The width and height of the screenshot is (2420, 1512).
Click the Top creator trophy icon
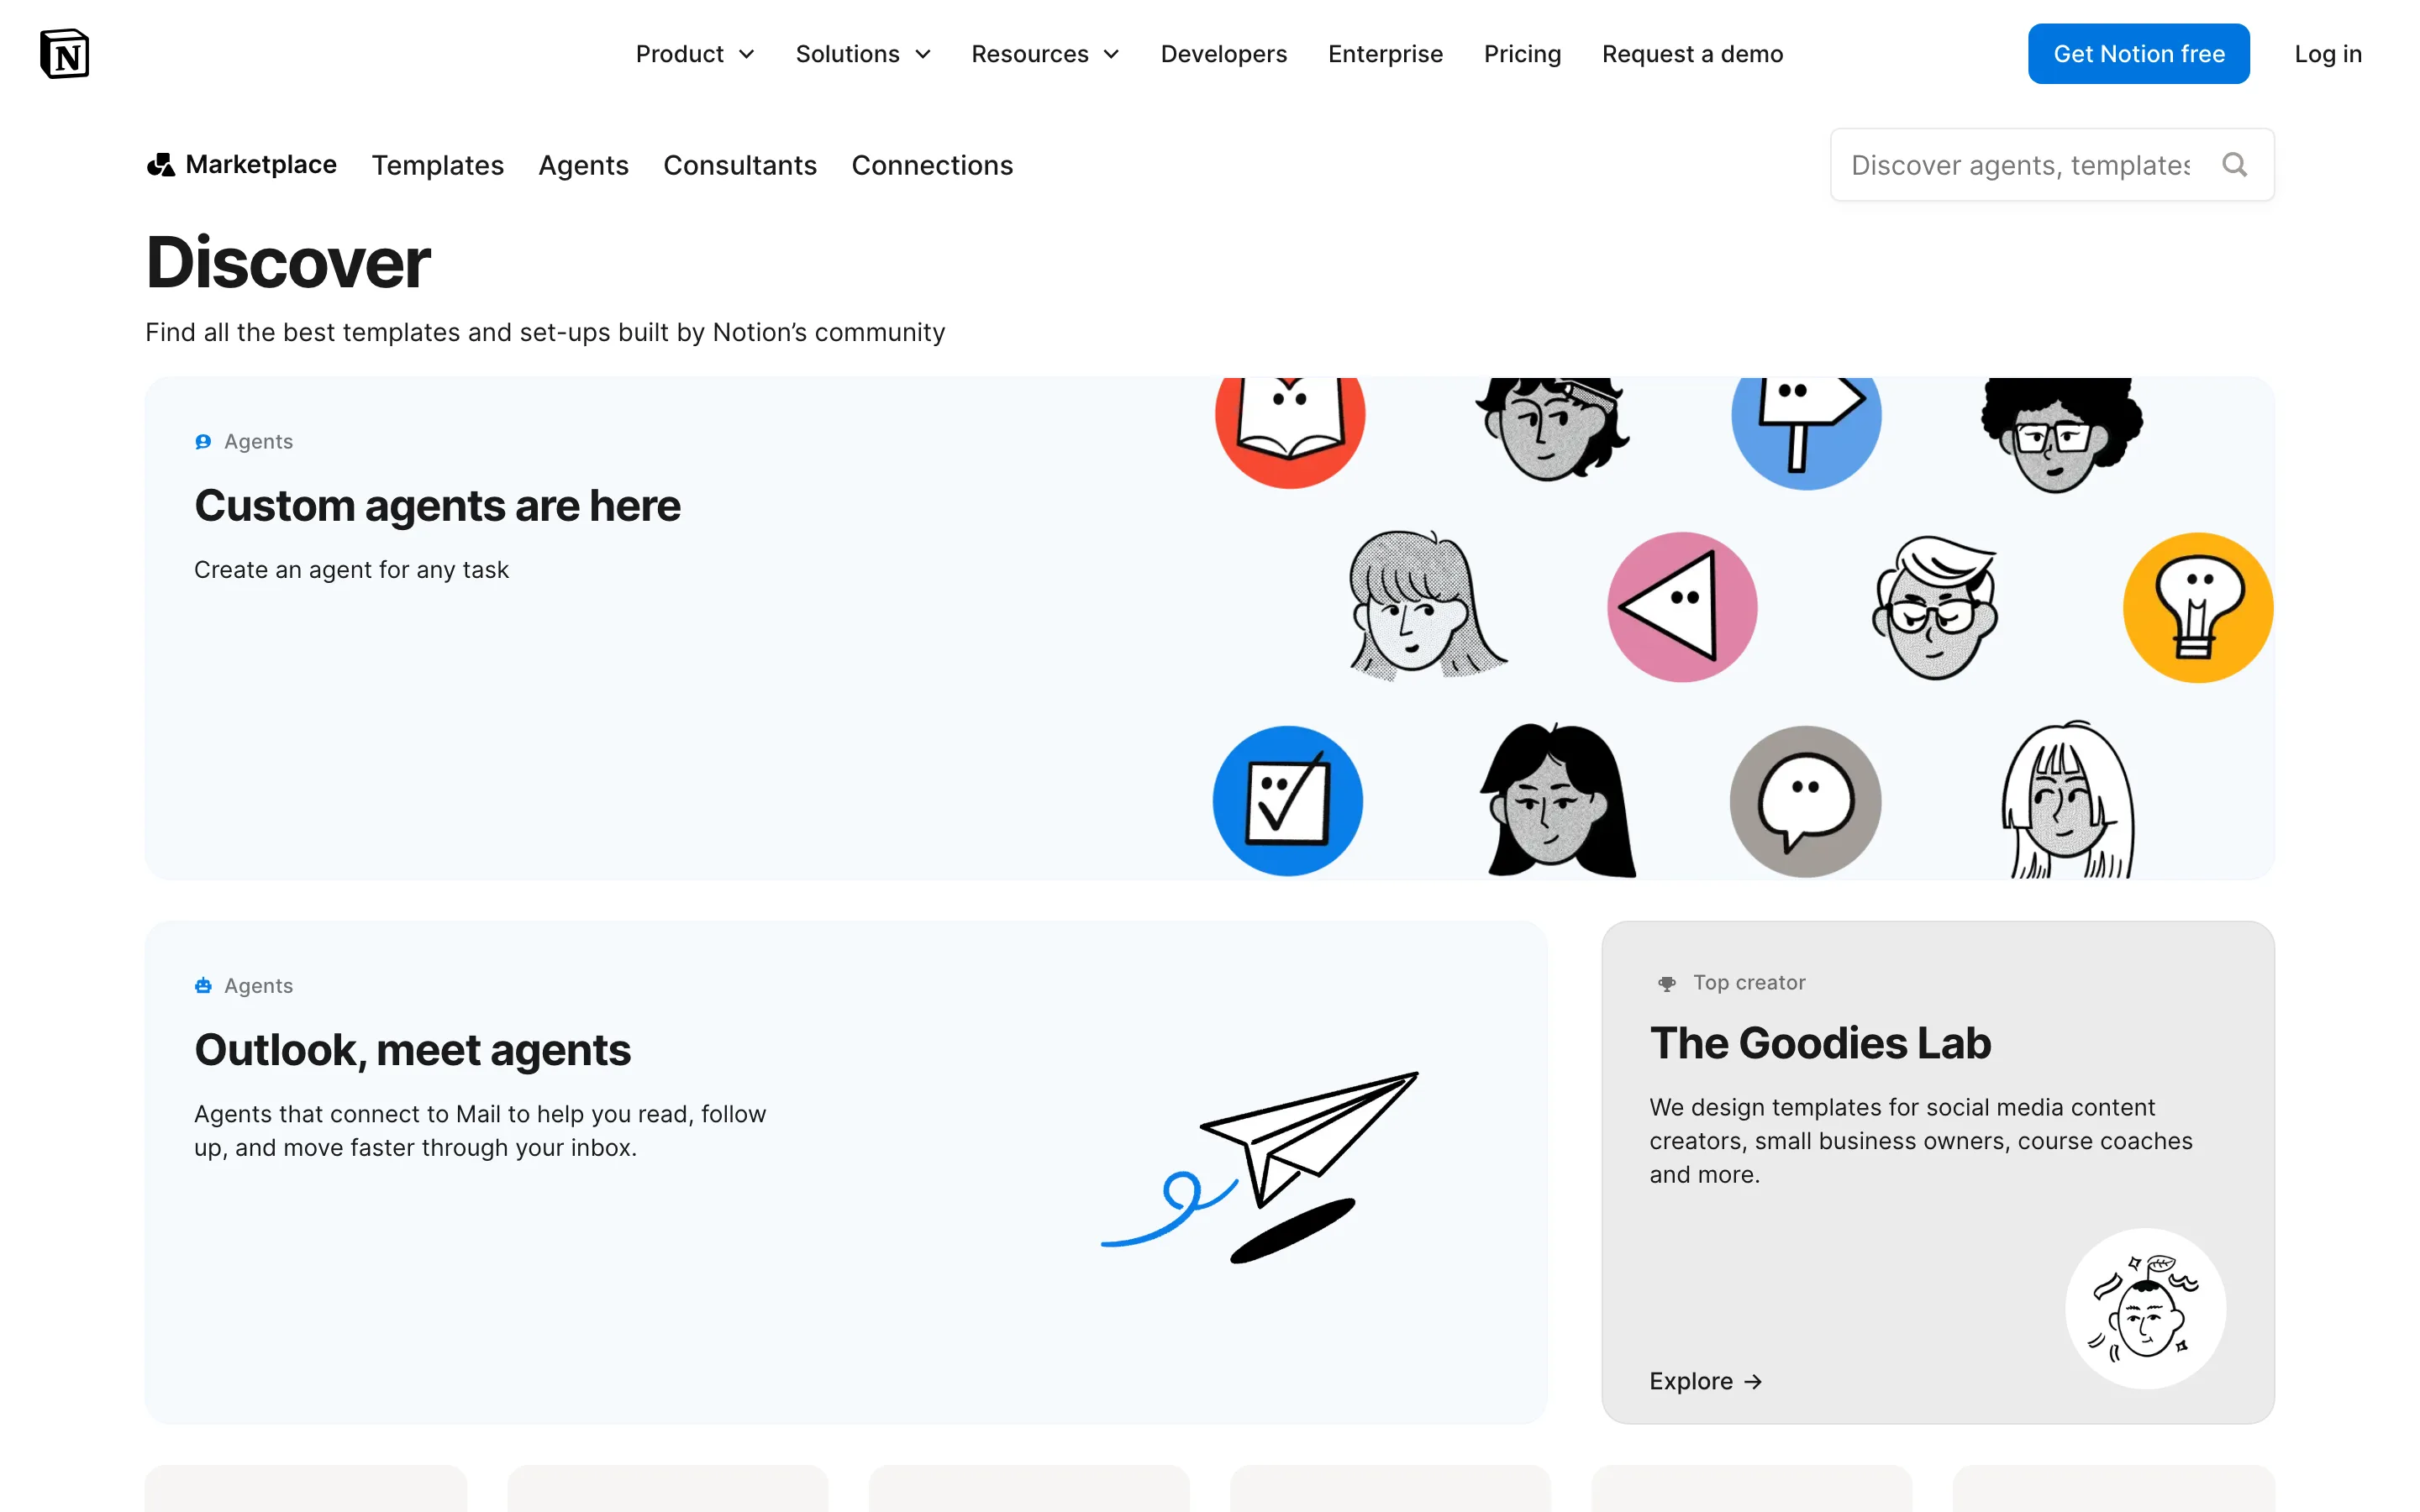[1666, 983]
